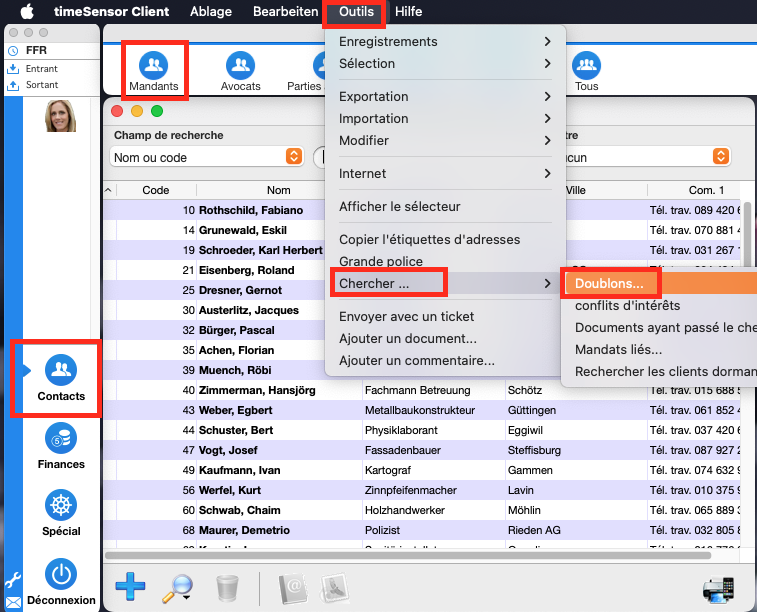Select the Mandants contact category icon
The width and height of the screenshot is (757, 612).
(x=154, y=65)
